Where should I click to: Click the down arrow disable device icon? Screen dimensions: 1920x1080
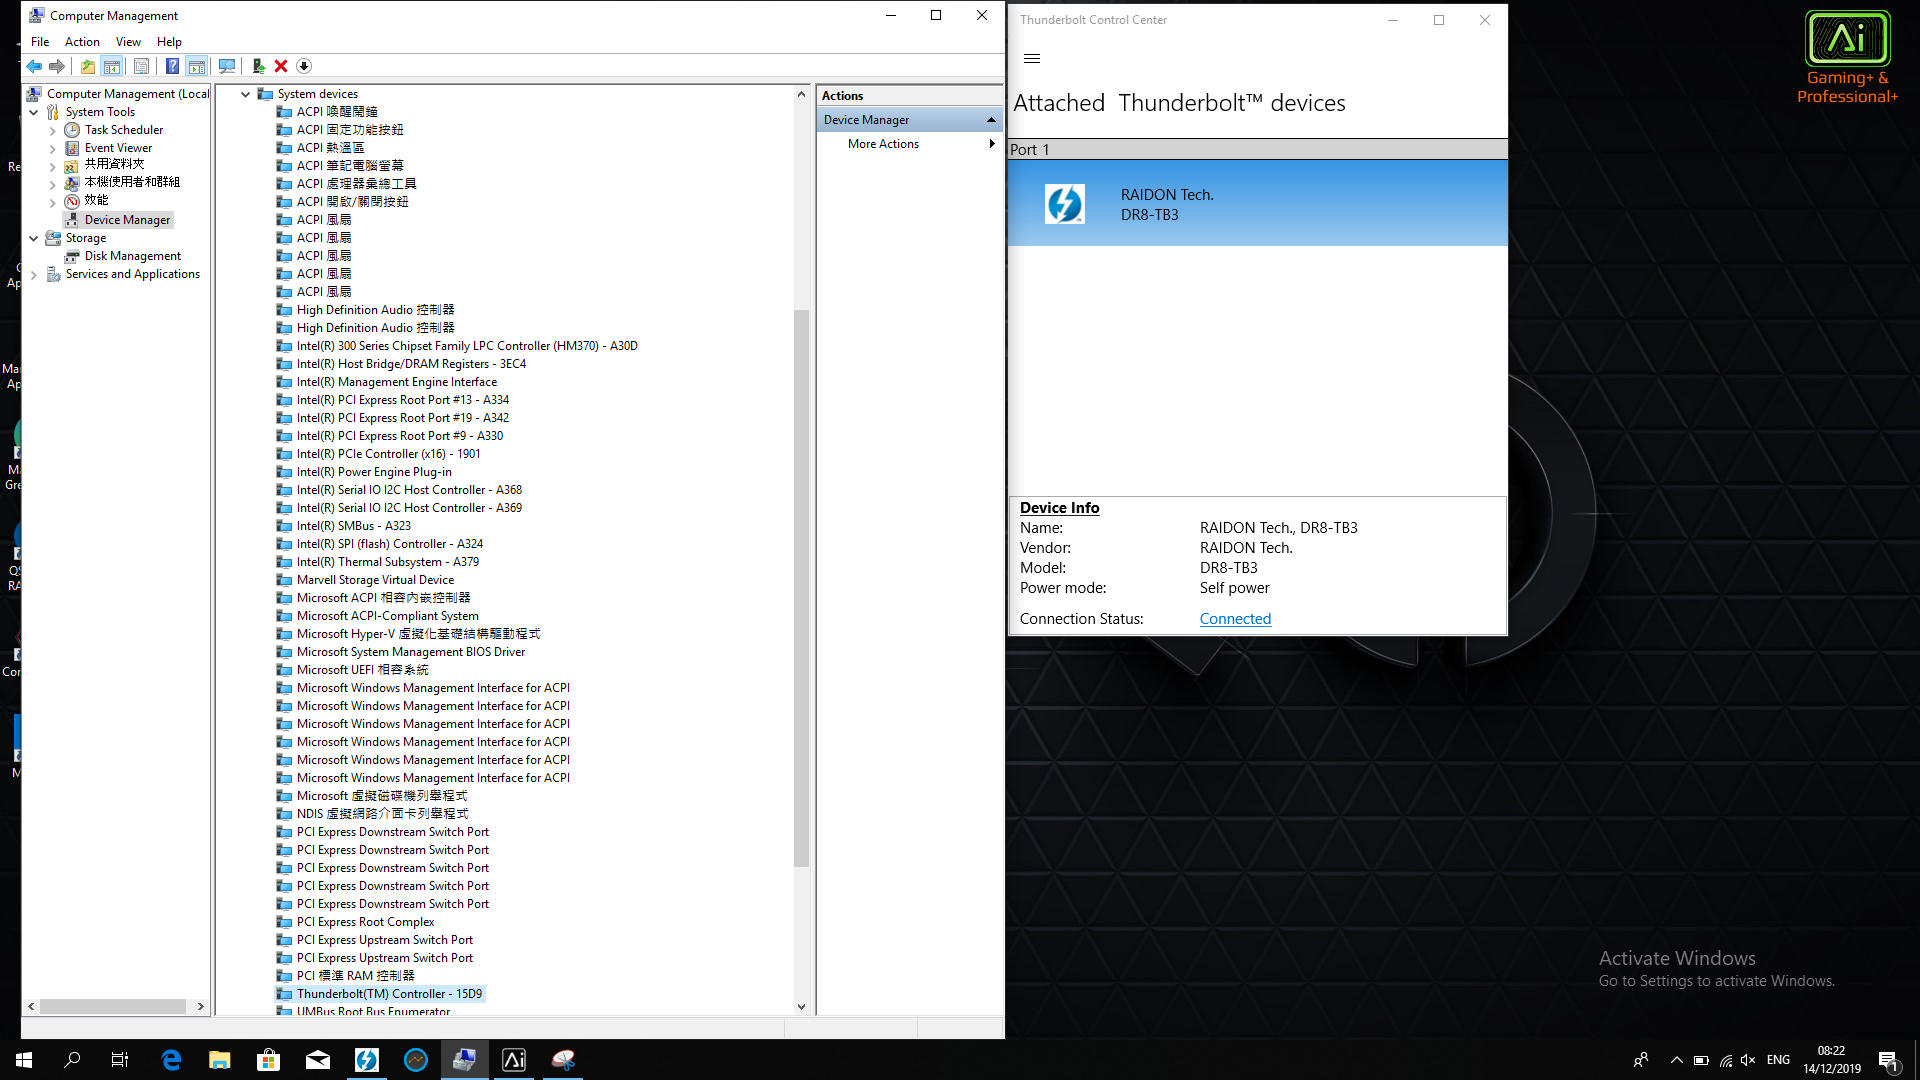click(304, 66)
